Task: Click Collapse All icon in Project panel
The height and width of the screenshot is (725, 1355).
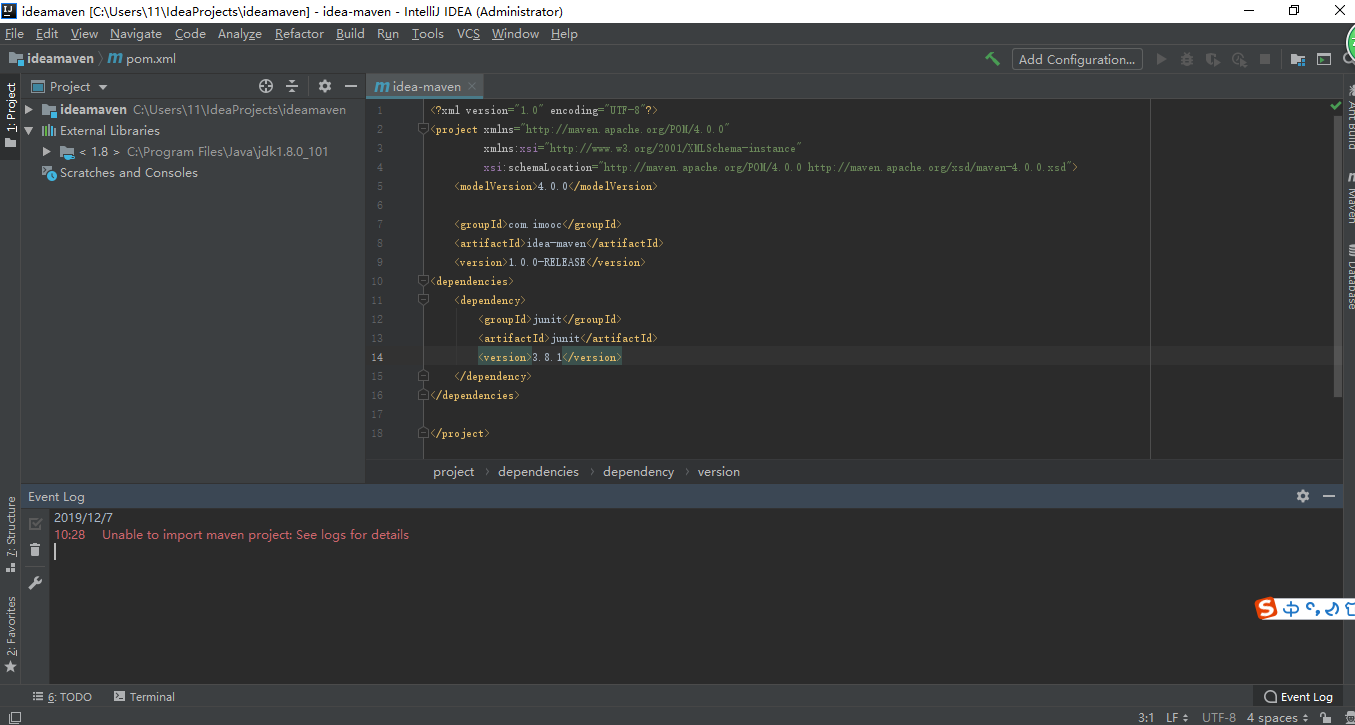Action: [292, 86]
